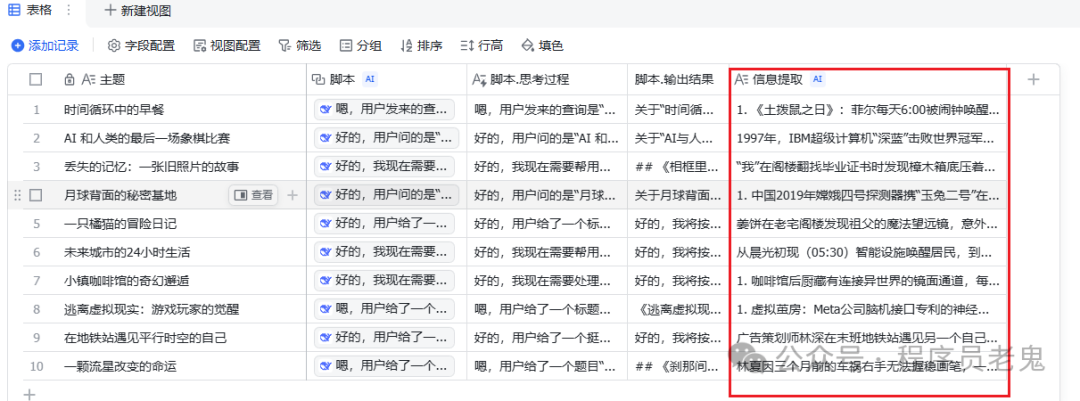The image size is (1080, 401).
Task: Switch to the 表格 view tab
Action: [x=30, y=10]
